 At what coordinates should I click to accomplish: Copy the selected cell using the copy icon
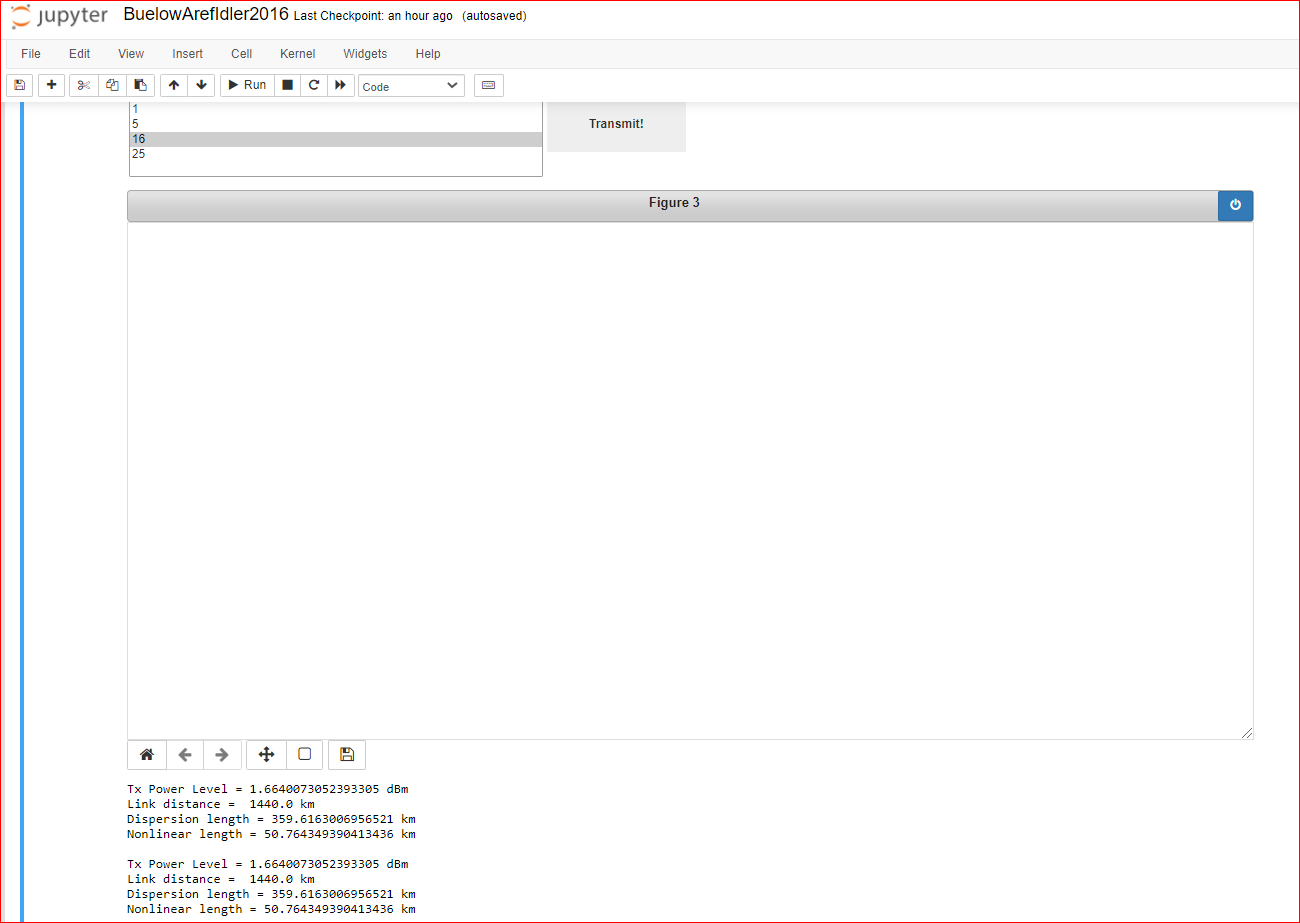(x=112, y=85)
